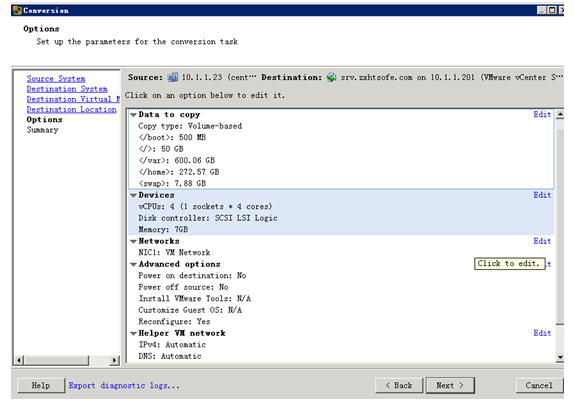575x407 pixels.
Task: Edit the Devices settings
Action: pyautogui.click(x=542, y=195)
